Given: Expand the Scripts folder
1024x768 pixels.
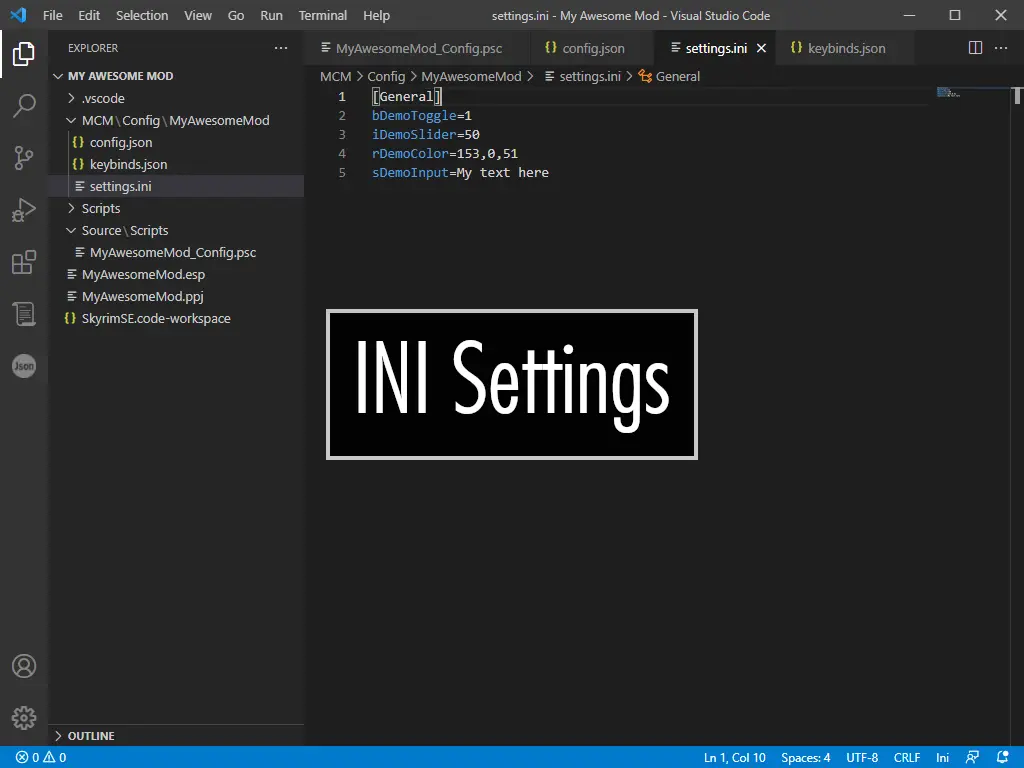Looking at the screenshot, I should coord(100,208).
